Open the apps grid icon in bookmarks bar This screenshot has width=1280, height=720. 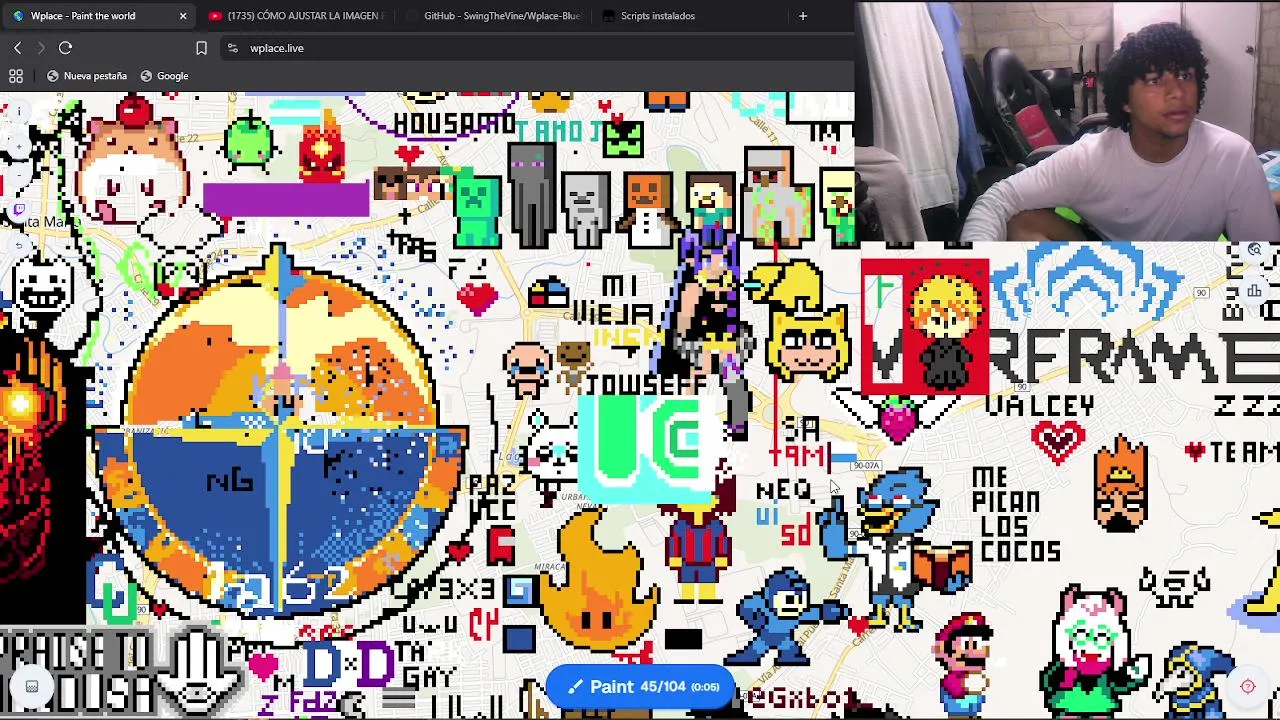click(16, 76)
